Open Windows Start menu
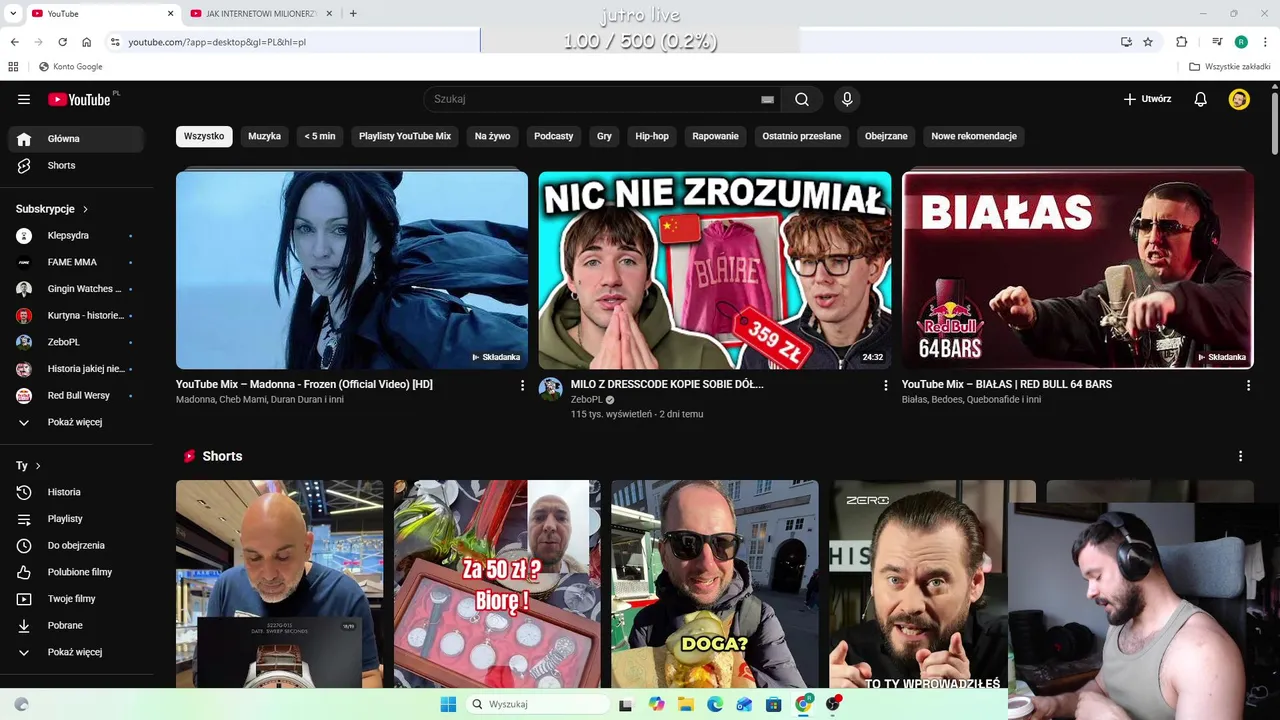The width and height of the screenshot is (1280, 720). 448,704
